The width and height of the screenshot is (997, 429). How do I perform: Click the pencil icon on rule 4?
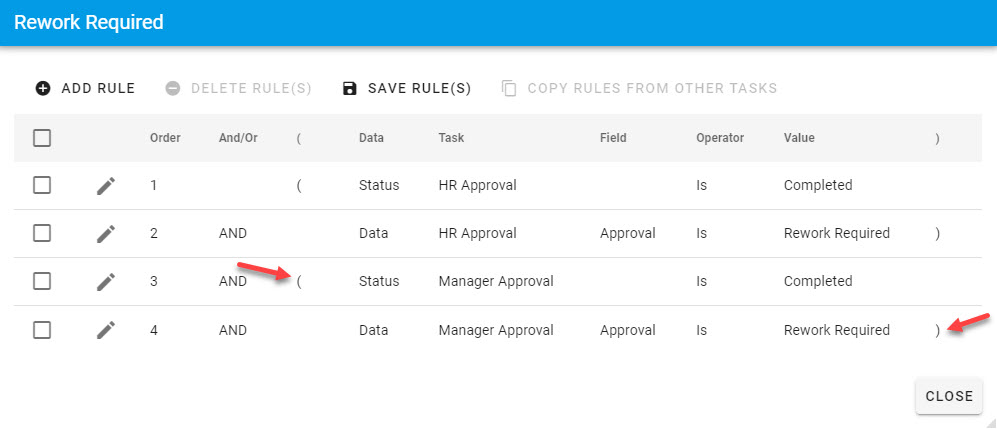106,330
